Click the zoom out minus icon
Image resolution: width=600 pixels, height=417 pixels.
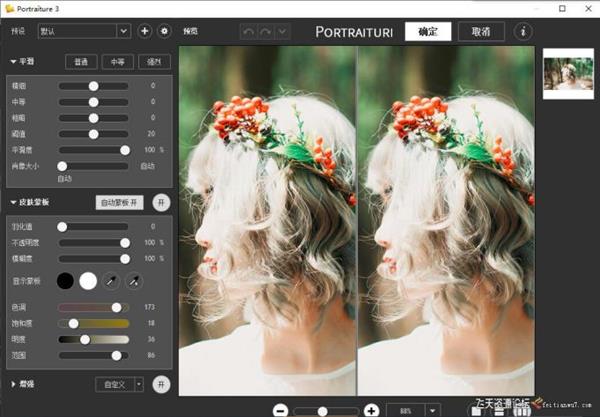280,410
